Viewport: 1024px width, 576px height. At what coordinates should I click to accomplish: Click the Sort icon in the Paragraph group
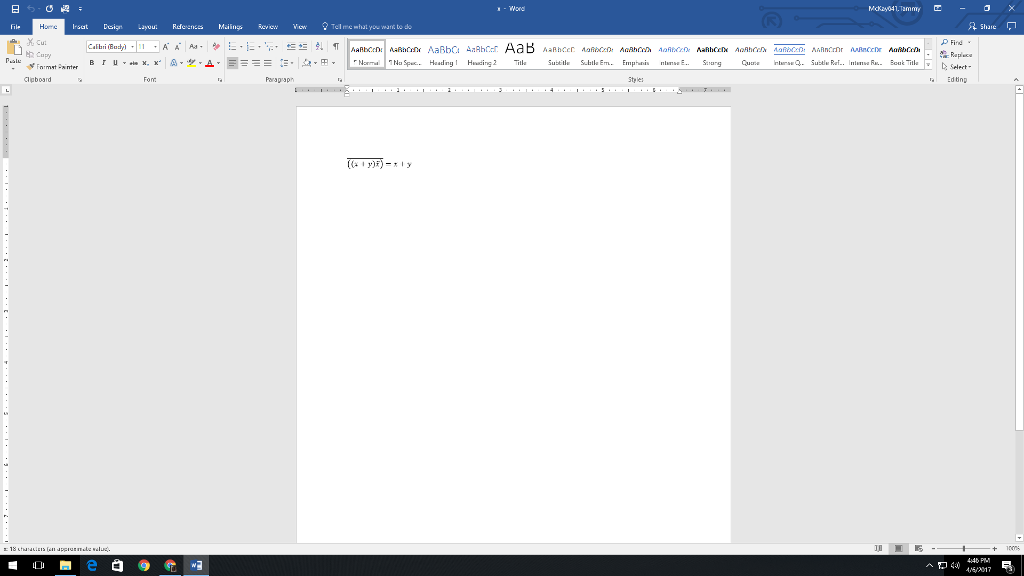point(321,47)
